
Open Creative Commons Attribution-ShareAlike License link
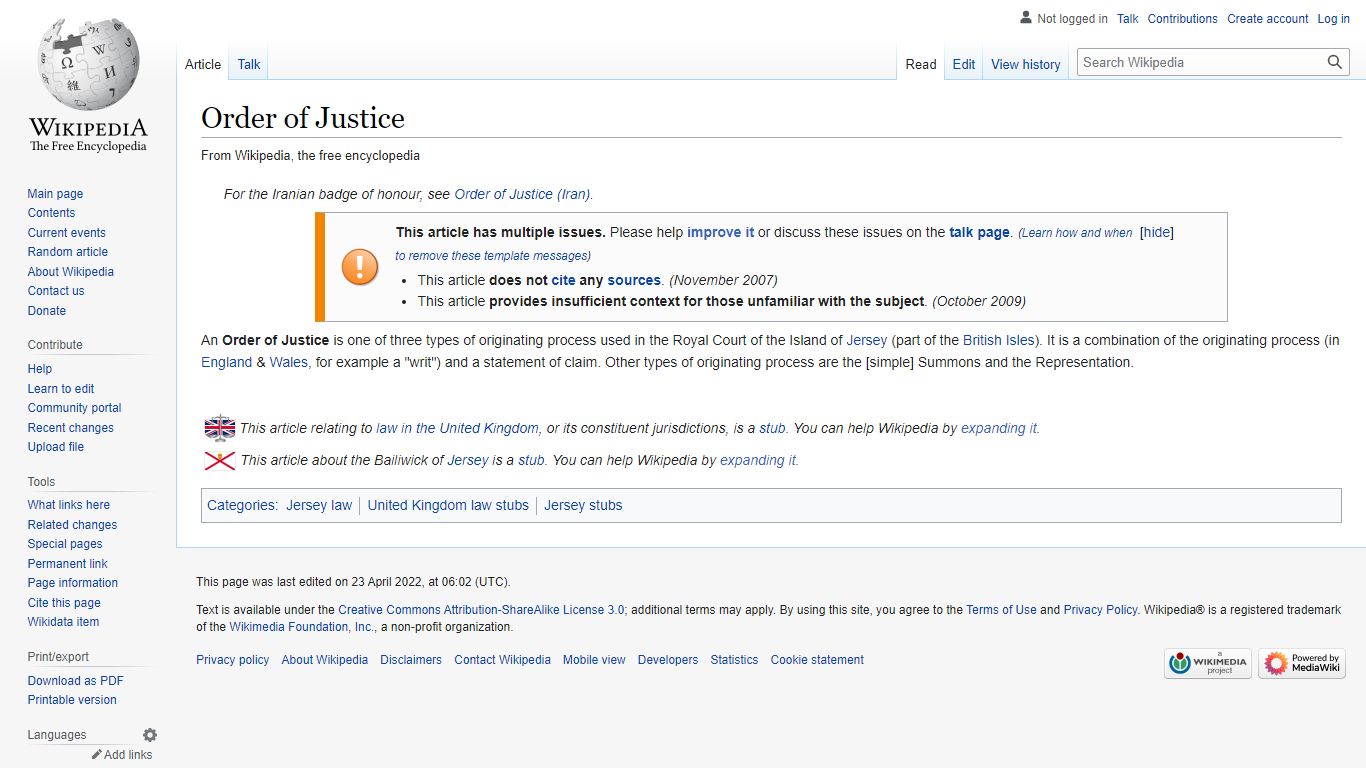(481, 609)
